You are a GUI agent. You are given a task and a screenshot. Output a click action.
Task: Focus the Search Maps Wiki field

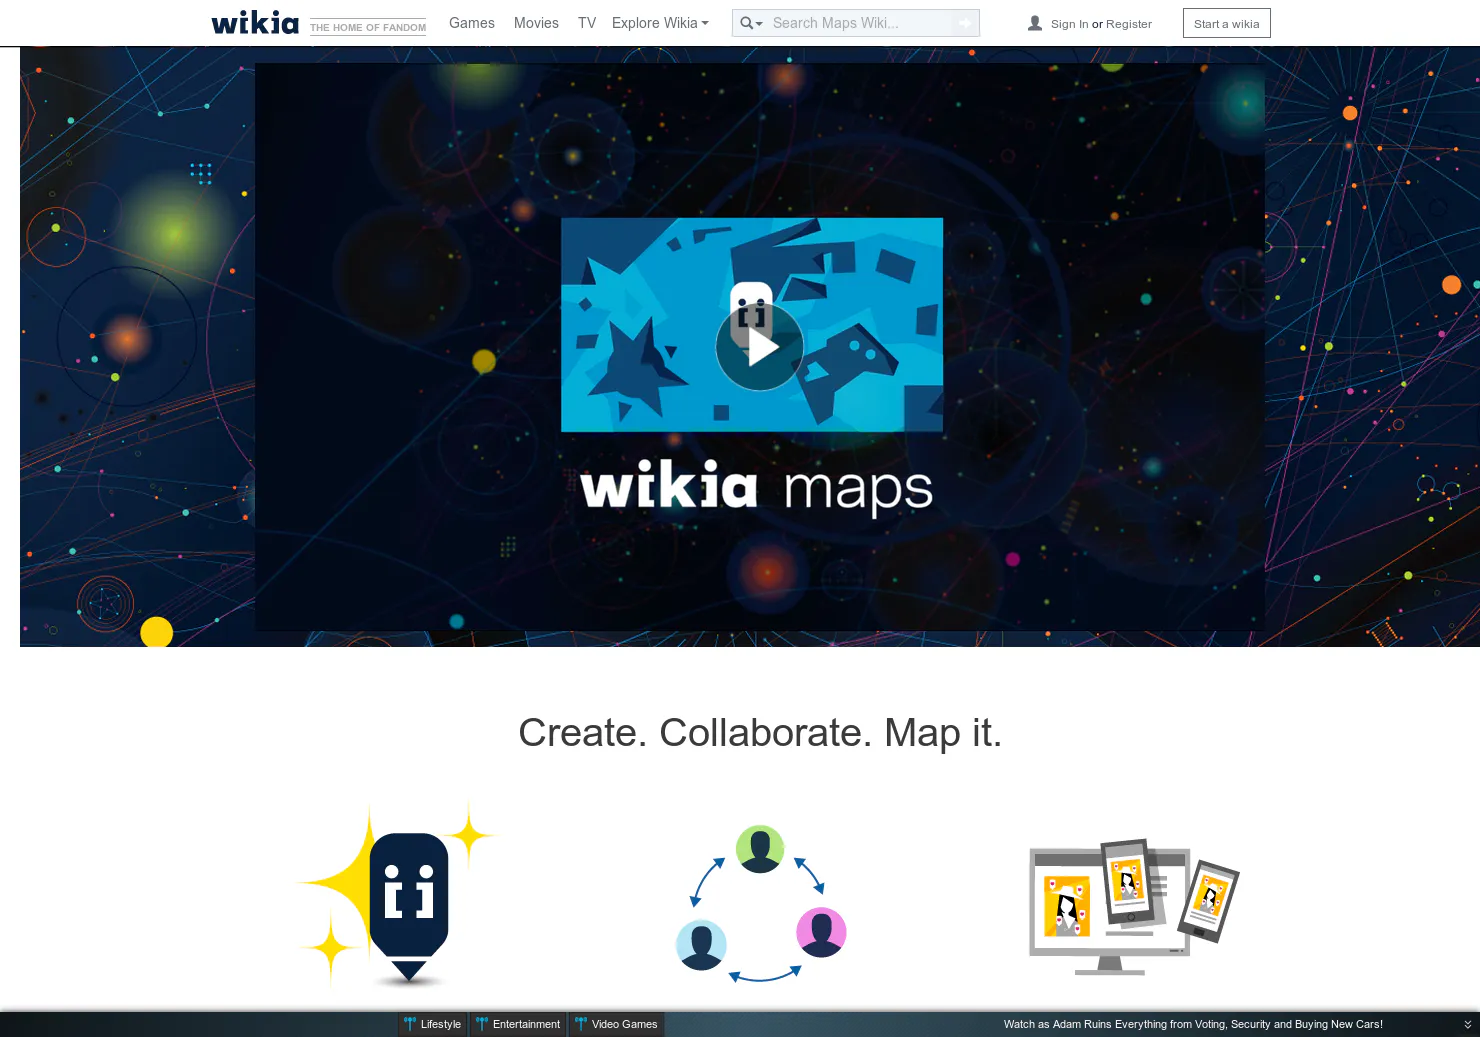tap(858, 23)
